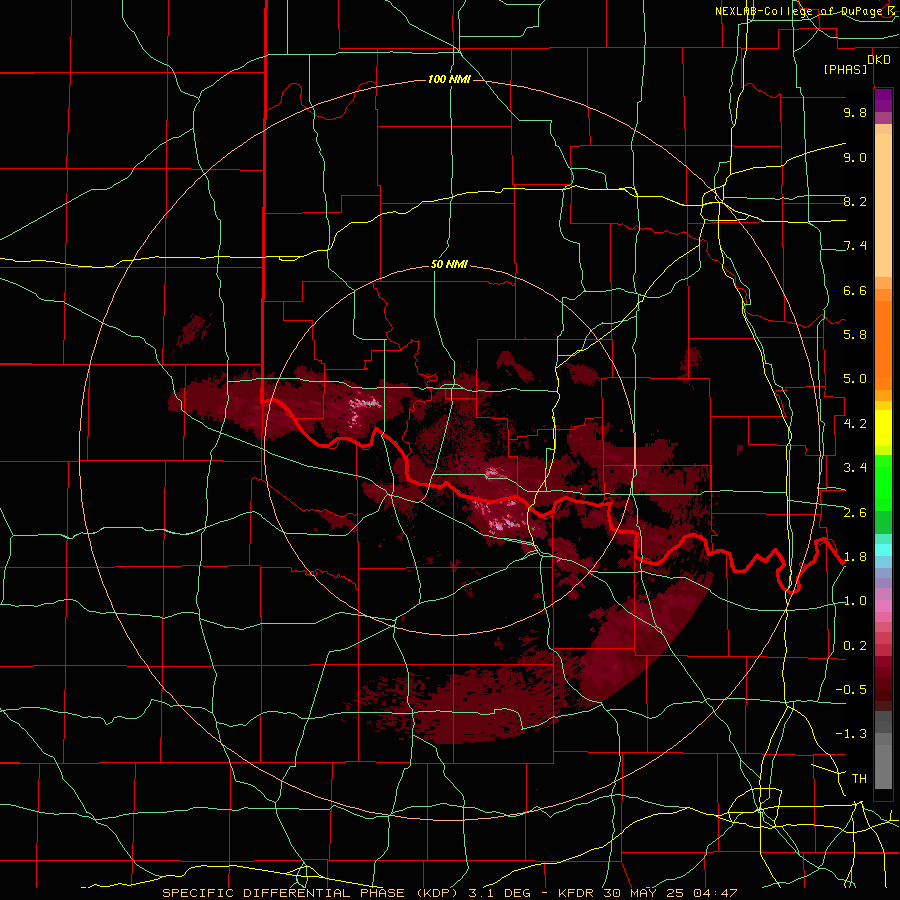The height and width of the screenshot is (900, 900).
Task: Pick the cyan color band on scale
Action: (x=883, y=550)
